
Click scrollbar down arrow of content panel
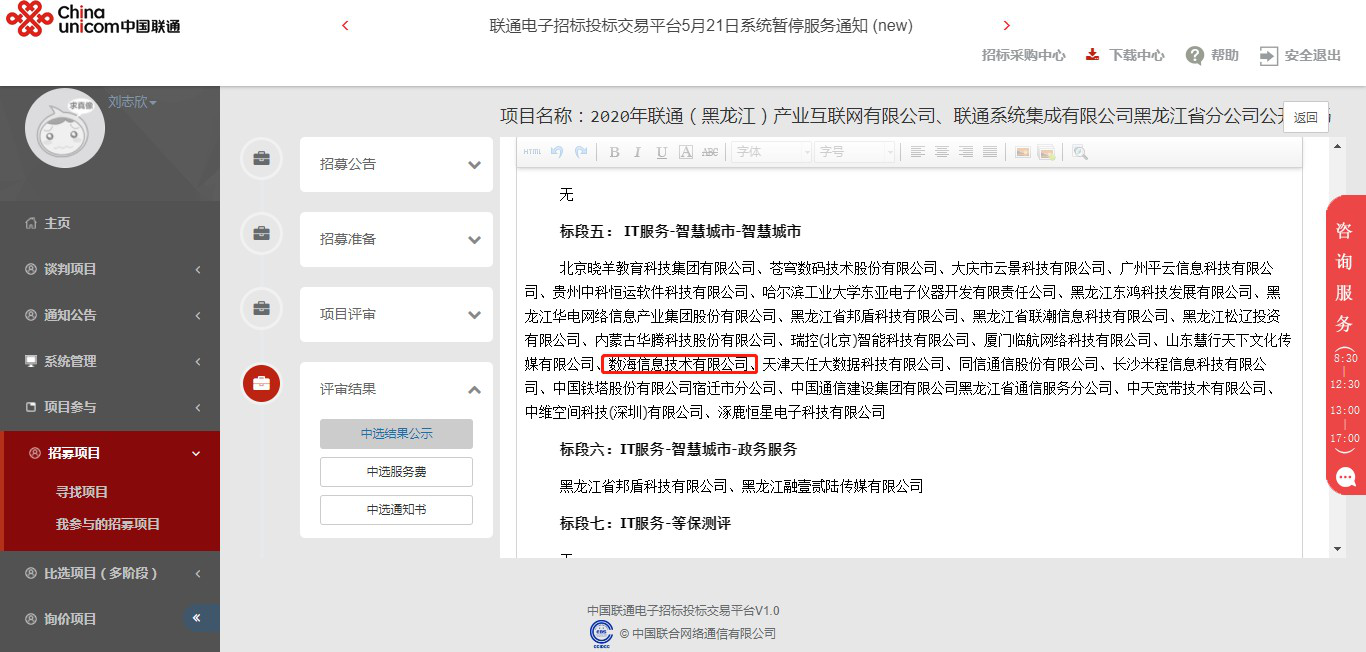pos(1338,549)
